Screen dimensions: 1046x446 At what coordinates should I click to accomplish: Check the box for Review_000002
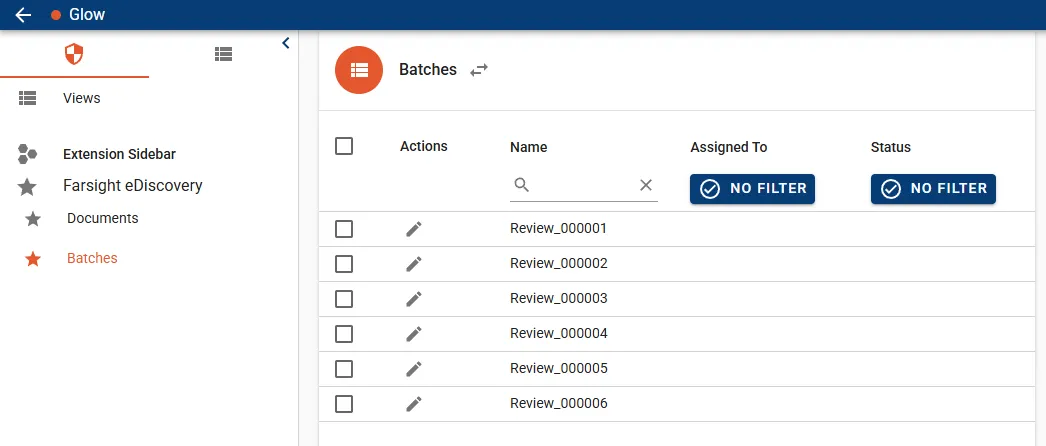tap(344, 264)
